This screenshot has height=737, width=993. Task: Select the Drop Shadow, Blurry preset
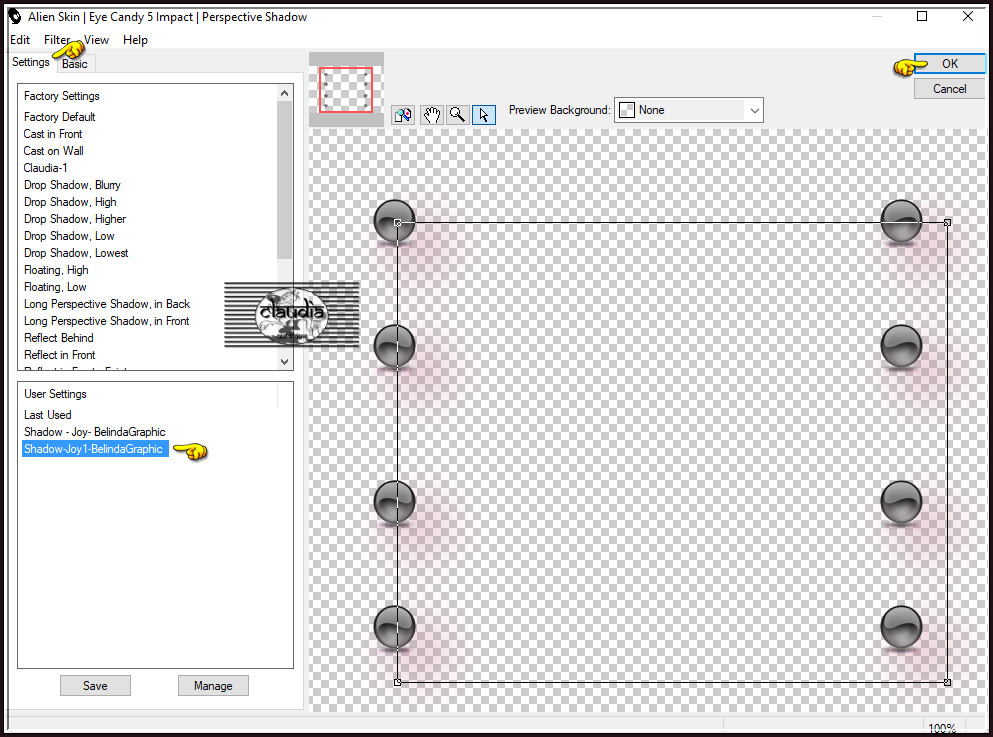(x=72, y=186)
